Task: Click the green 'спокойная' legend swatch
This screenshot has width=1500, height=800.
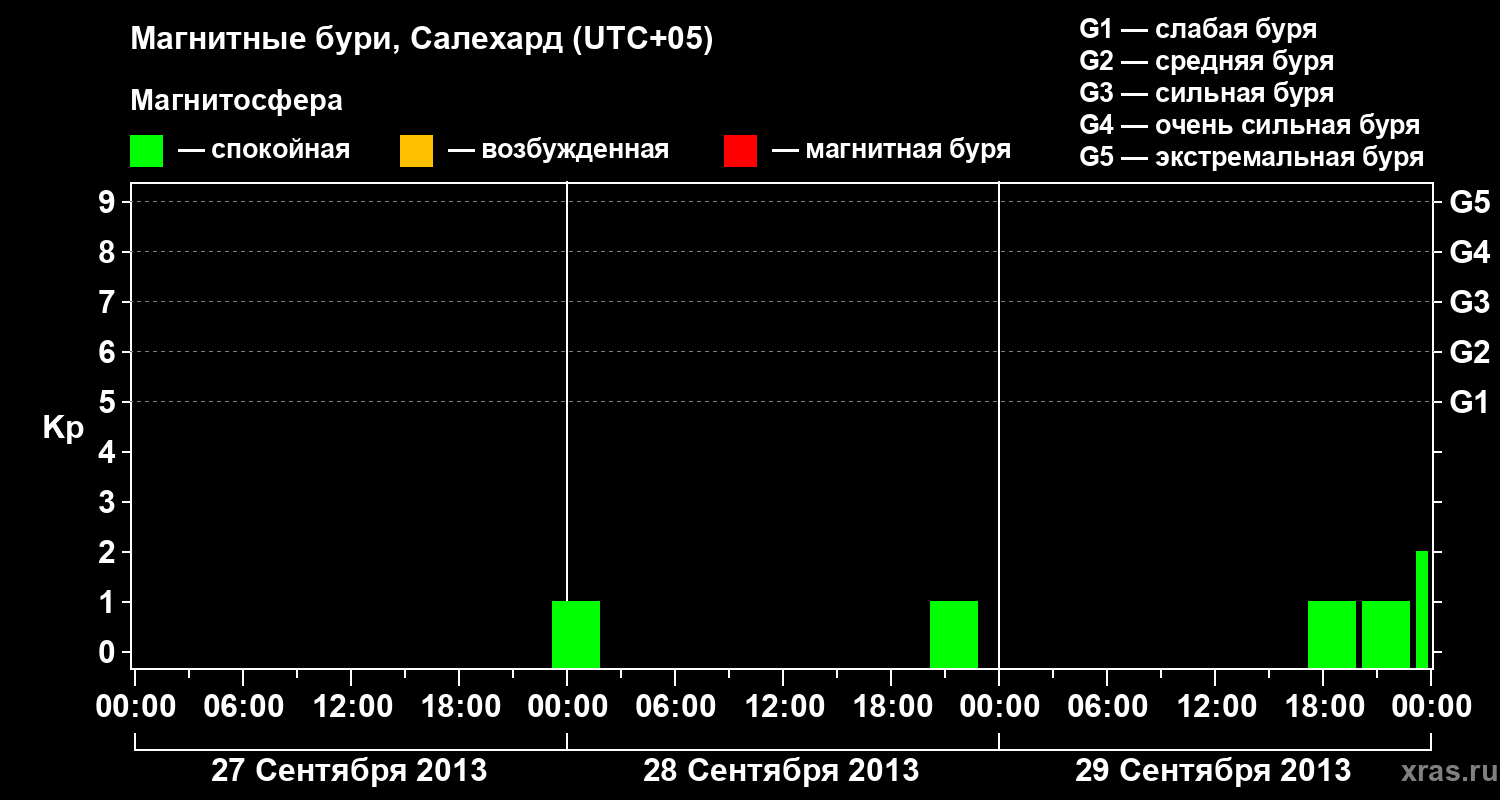Action: [x=146, y=151]
